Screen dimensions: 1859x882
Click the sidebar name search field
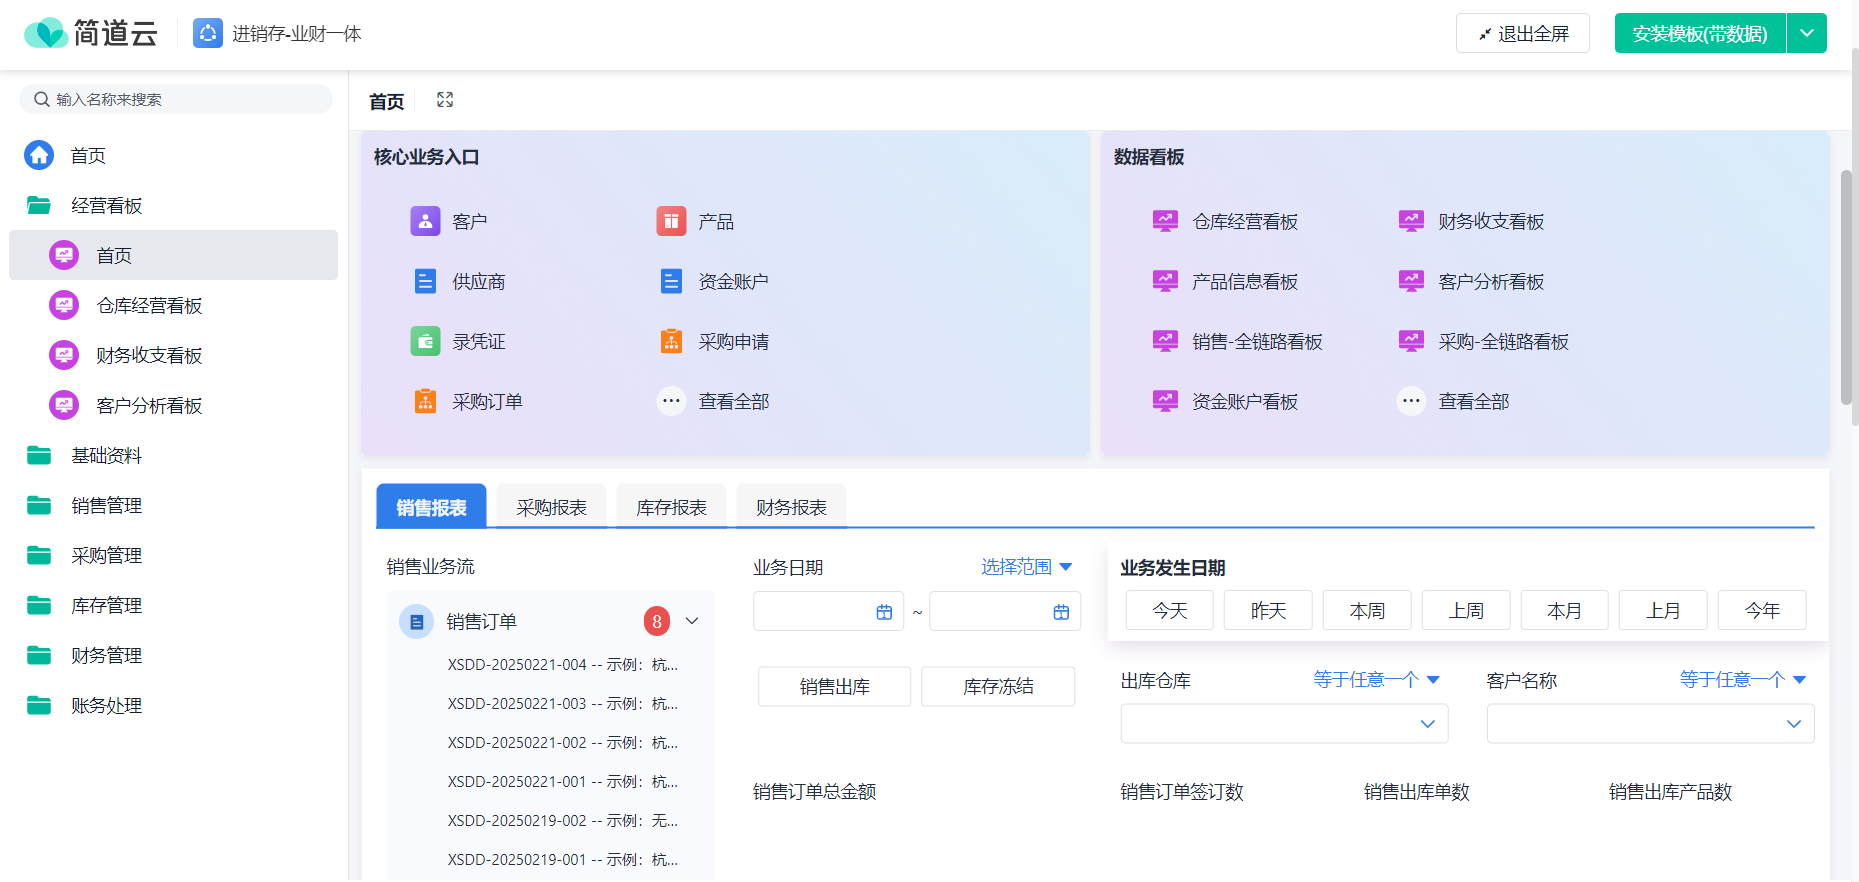[176, 99]
